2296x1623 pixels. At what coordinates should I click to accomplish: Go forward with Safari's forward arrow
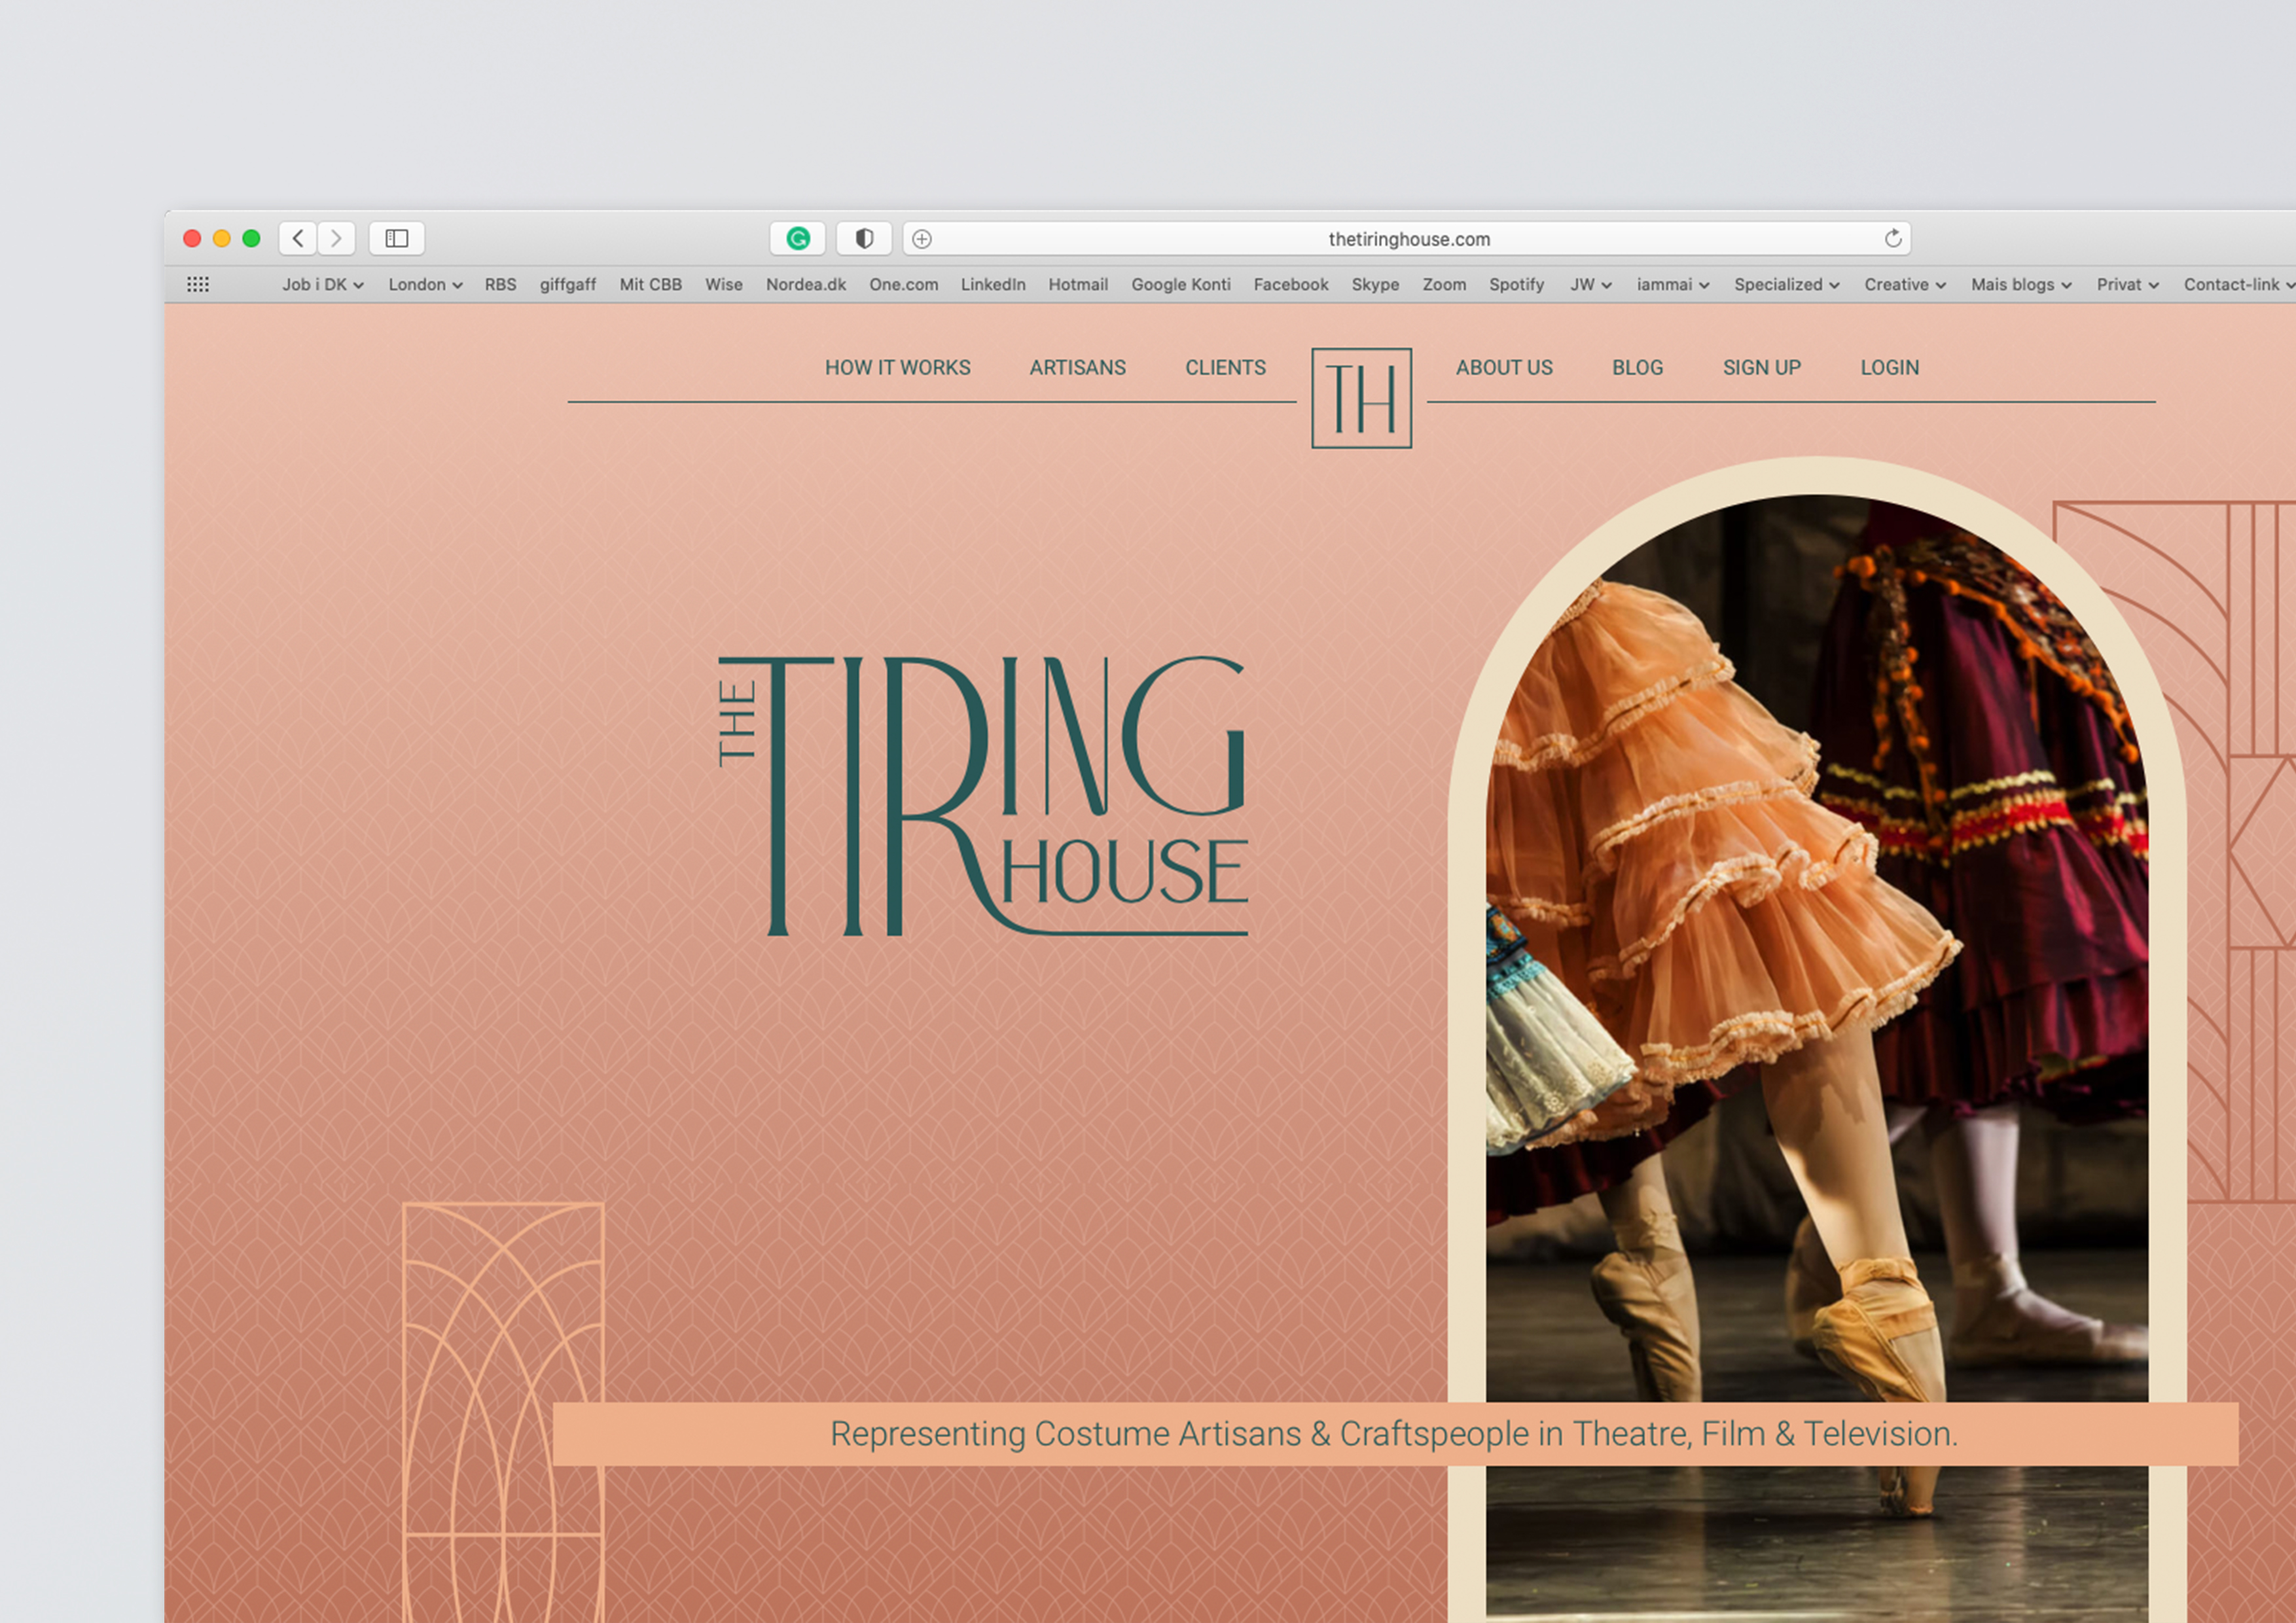337,238
